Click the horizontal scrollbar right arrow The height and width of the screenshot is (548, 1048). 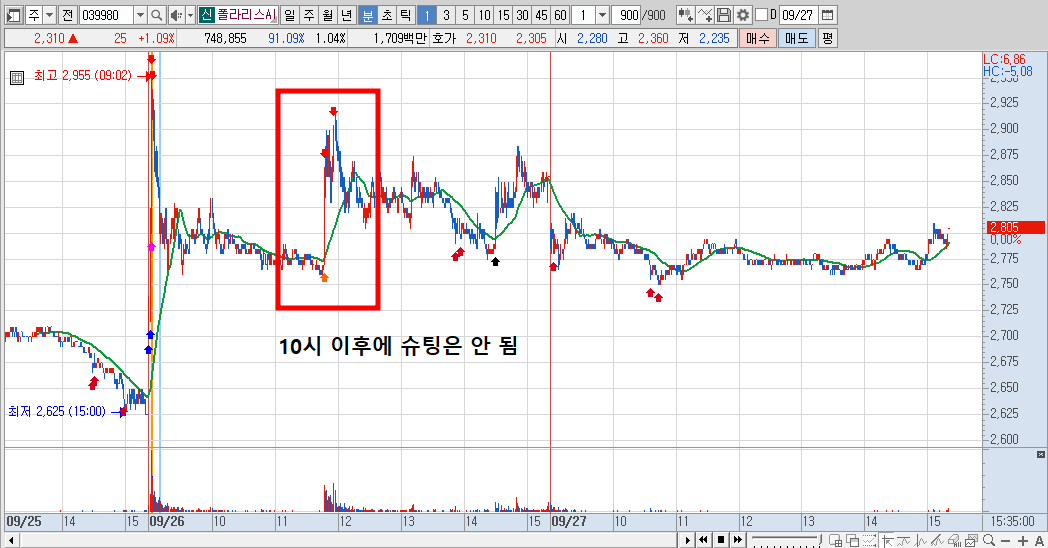[x=686, y=540]
